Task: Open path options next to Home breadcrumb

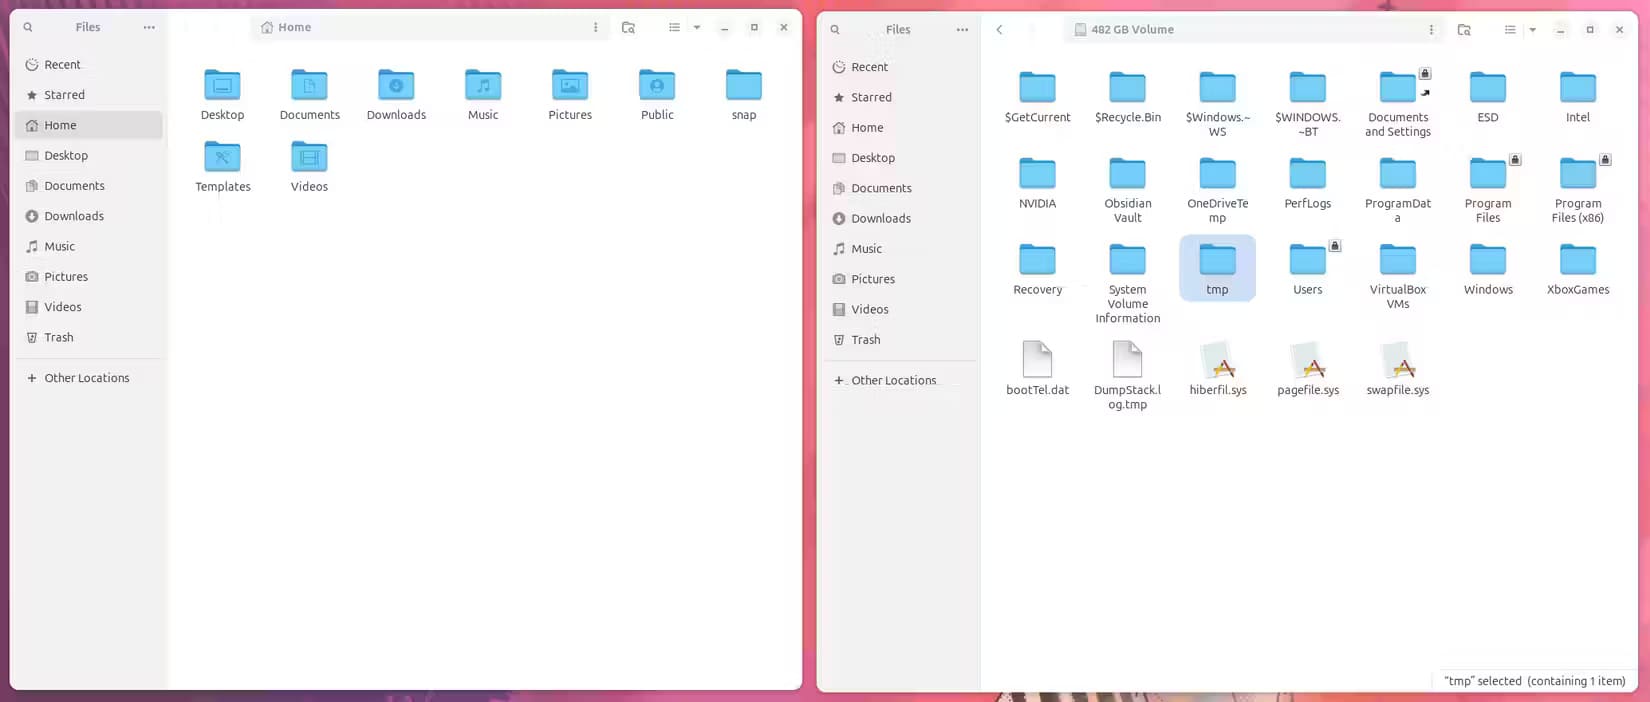Action: tap(596, 27)
